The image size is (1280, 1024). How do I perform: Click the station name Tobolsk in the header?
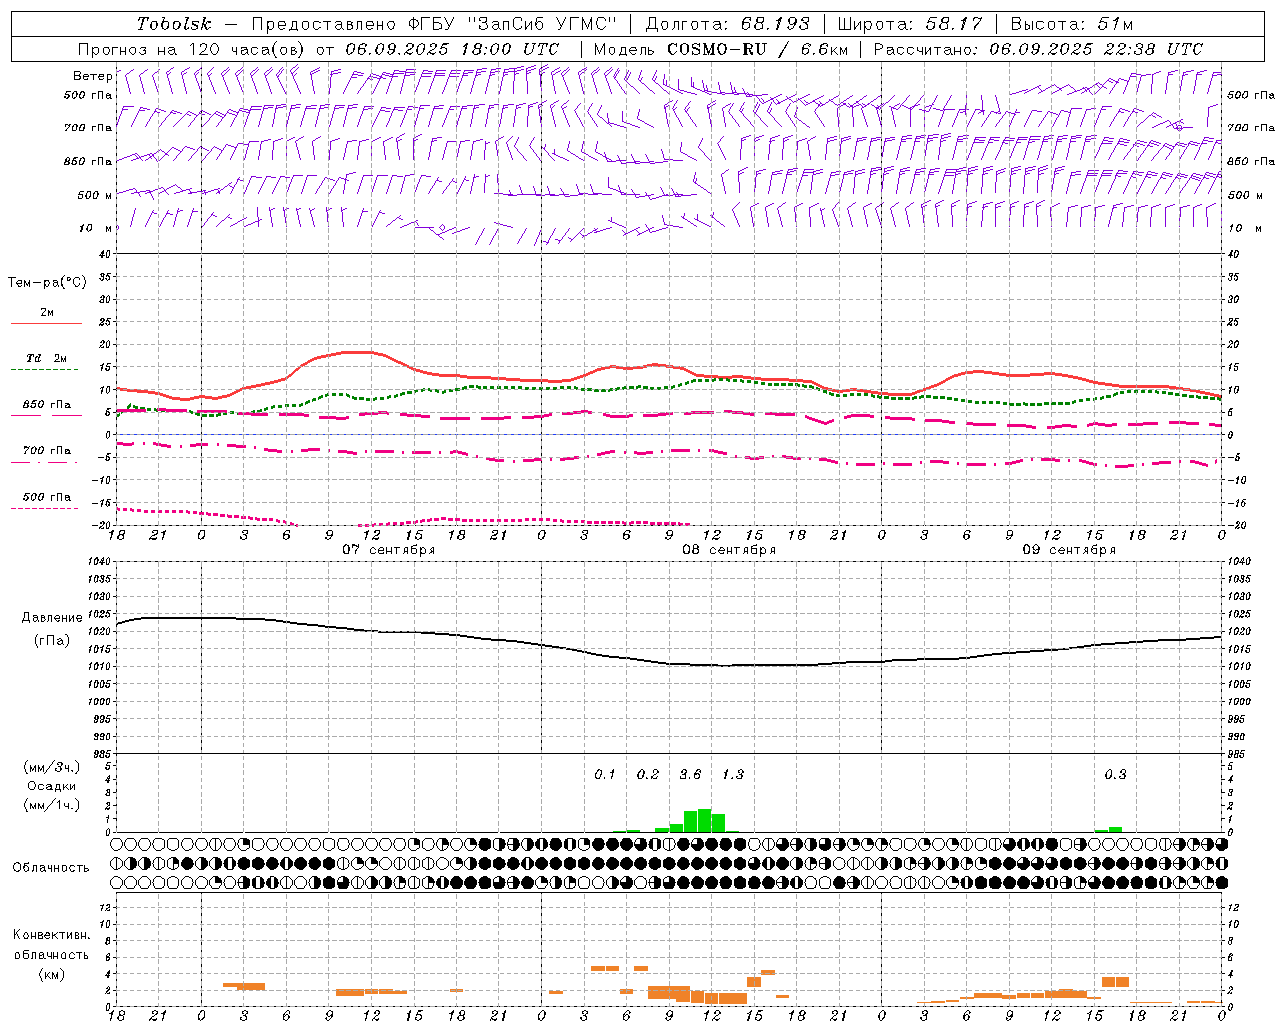(x=174, y=24)
